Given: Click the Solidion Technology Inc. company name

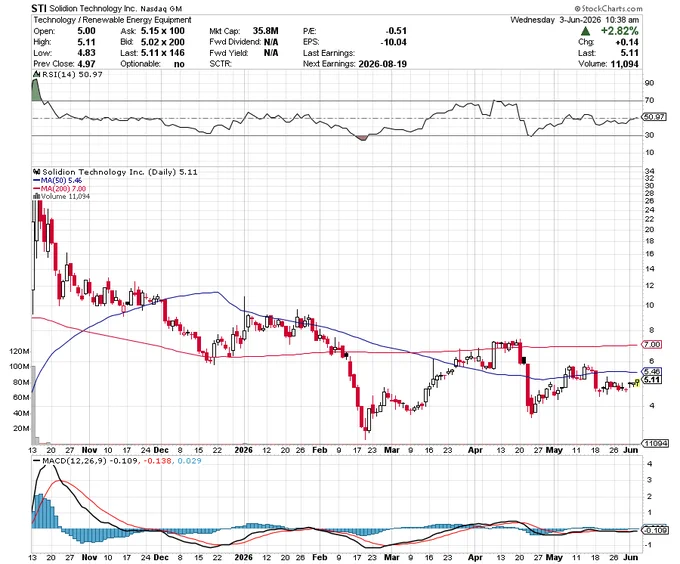Looking at the screenshot, I should tap(93, 9).
